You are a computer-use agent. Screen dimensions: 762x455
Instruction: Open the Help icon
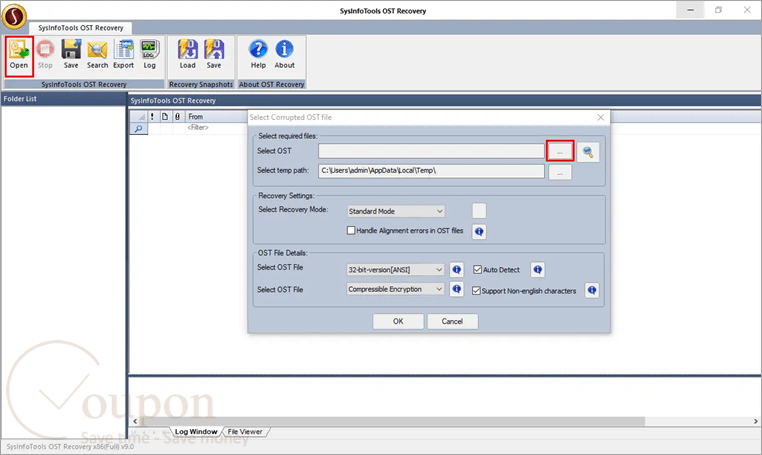point(258,54)
